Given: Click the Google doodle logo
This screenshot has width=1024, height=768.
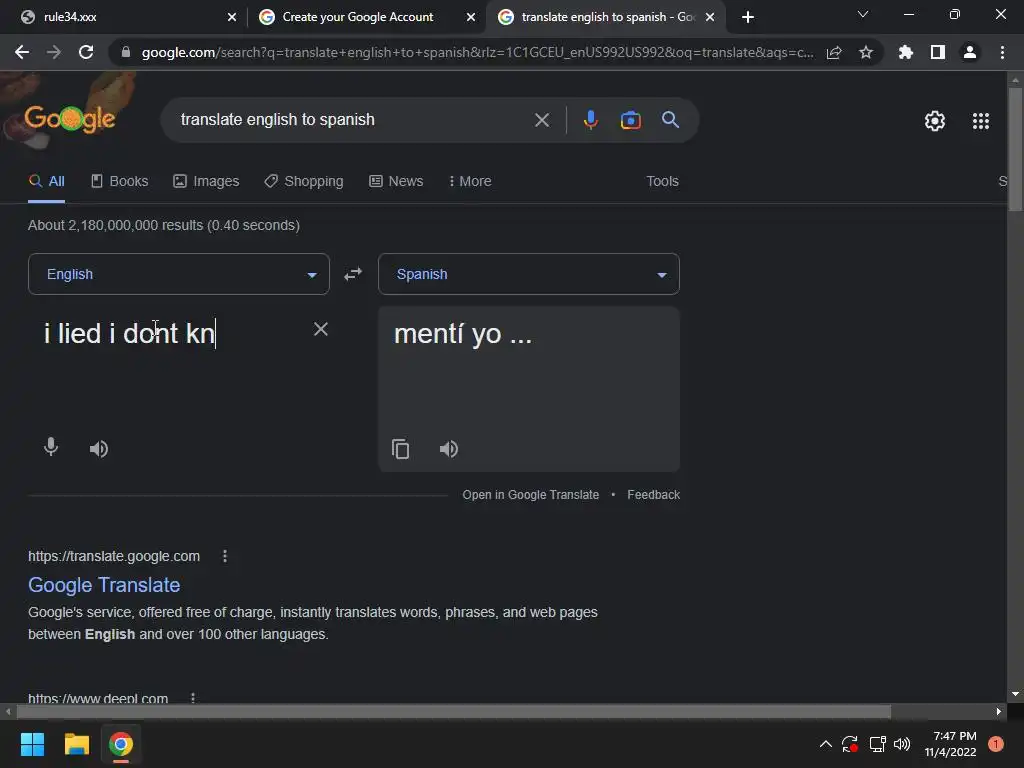Looking at the screenshot, I should click(70, 119).
